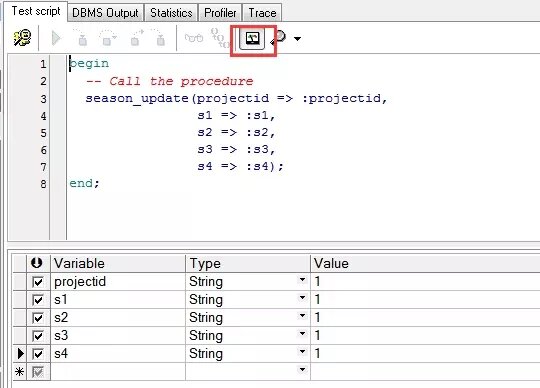
Task: Open the Trace tab
Action: pyautogui.click(x=262, y=13)
